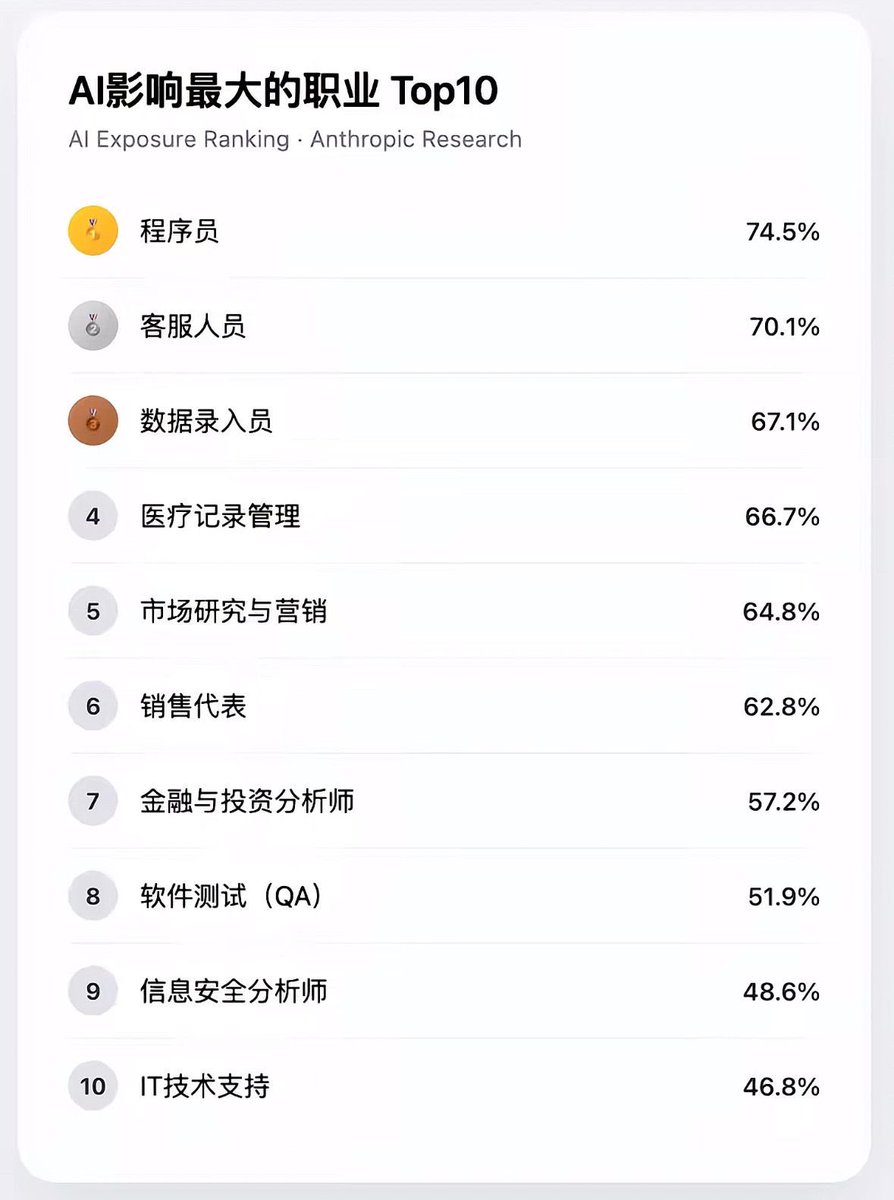Click the rank 5 circle badge
The height and width of the screenshot is (1200, 894).
click(93, 611)
